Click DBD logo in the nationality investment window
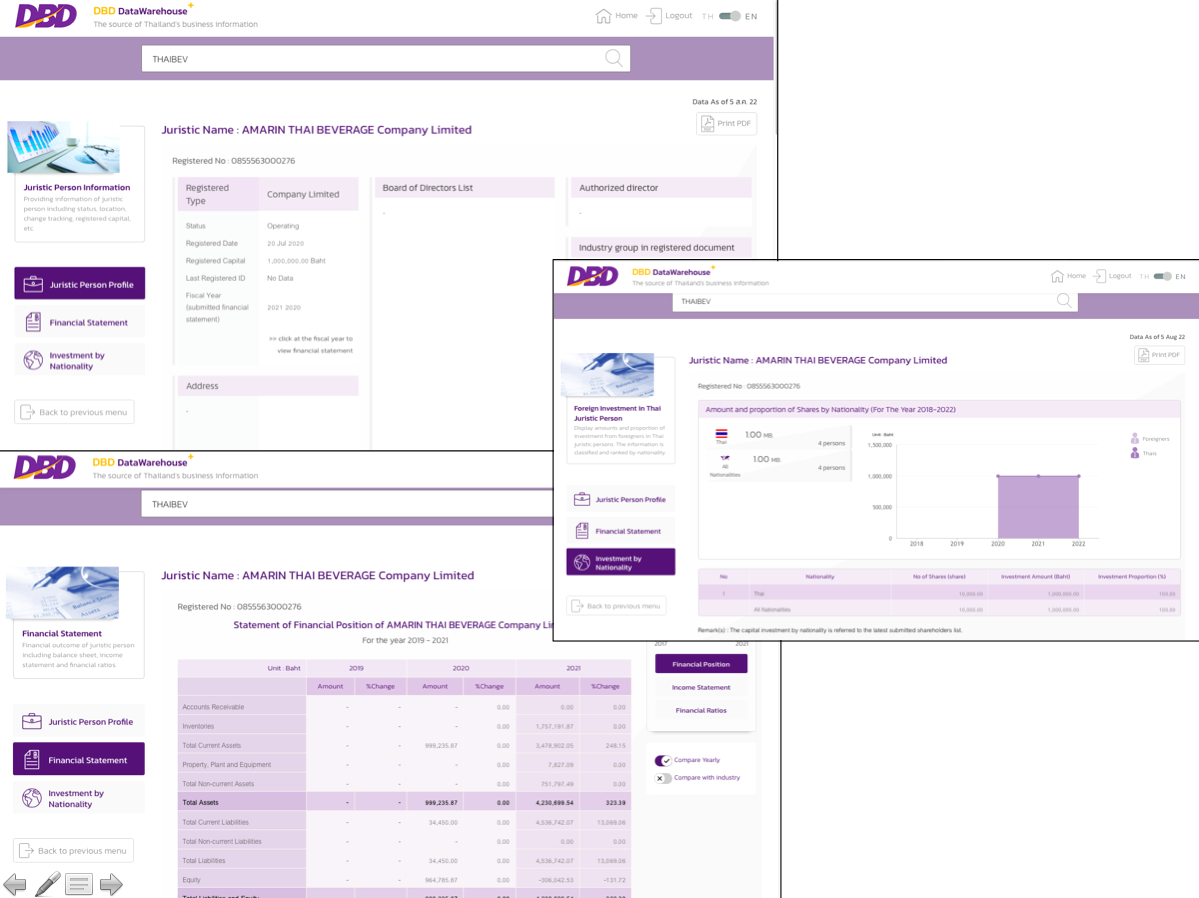The height and width of the screenshot is (898, 1199). click(593, 275)
